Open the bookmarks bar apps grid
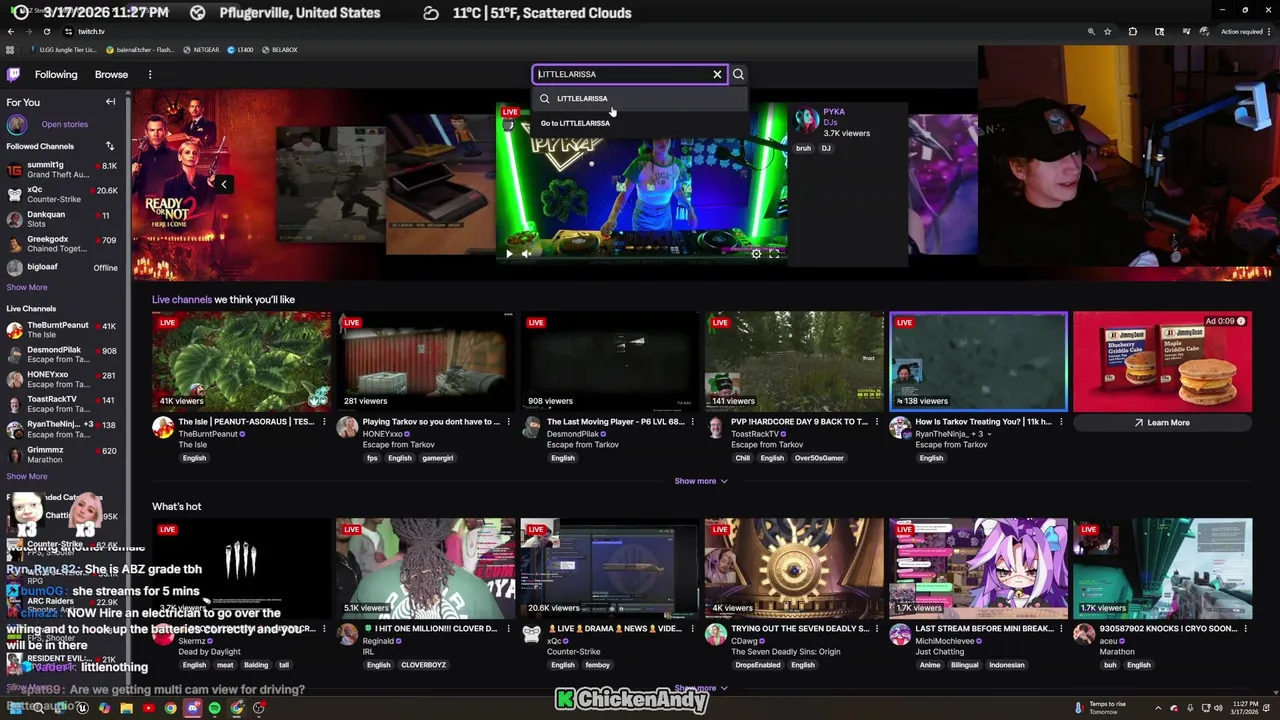The height and width of the screenshot is (720, 1280). 10,49
